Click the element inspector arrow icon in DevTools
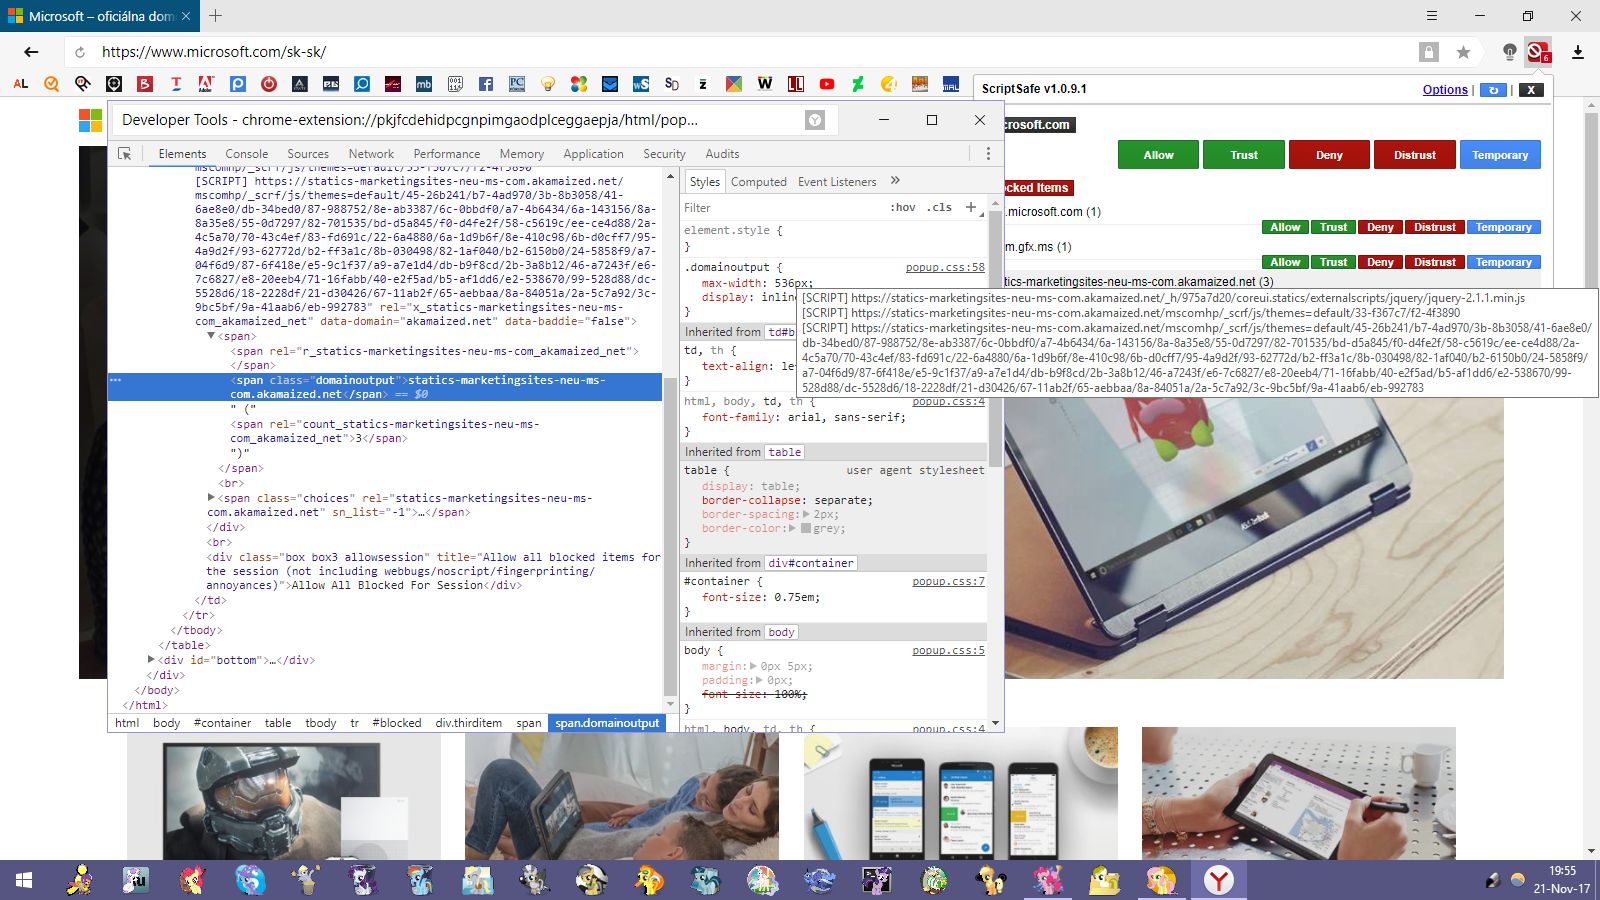 pos(125,154)
